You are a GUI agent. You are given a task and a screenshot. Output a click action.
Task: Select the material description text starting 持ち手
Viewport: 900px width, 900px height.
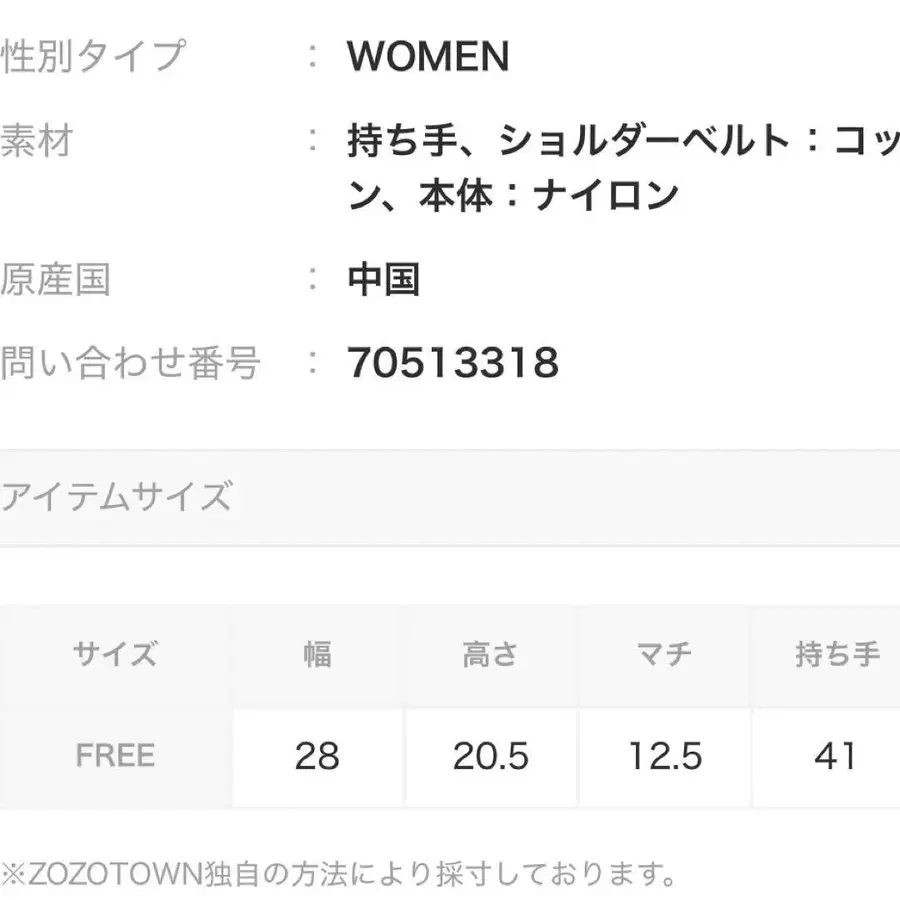(620, 167)
